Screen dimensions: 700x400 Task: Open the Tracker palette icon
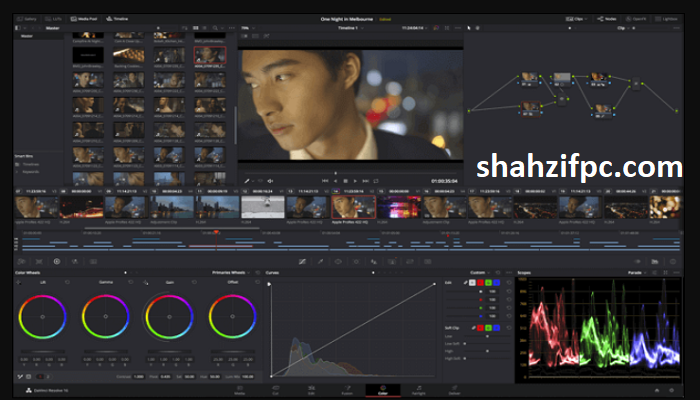click(356, 262)
